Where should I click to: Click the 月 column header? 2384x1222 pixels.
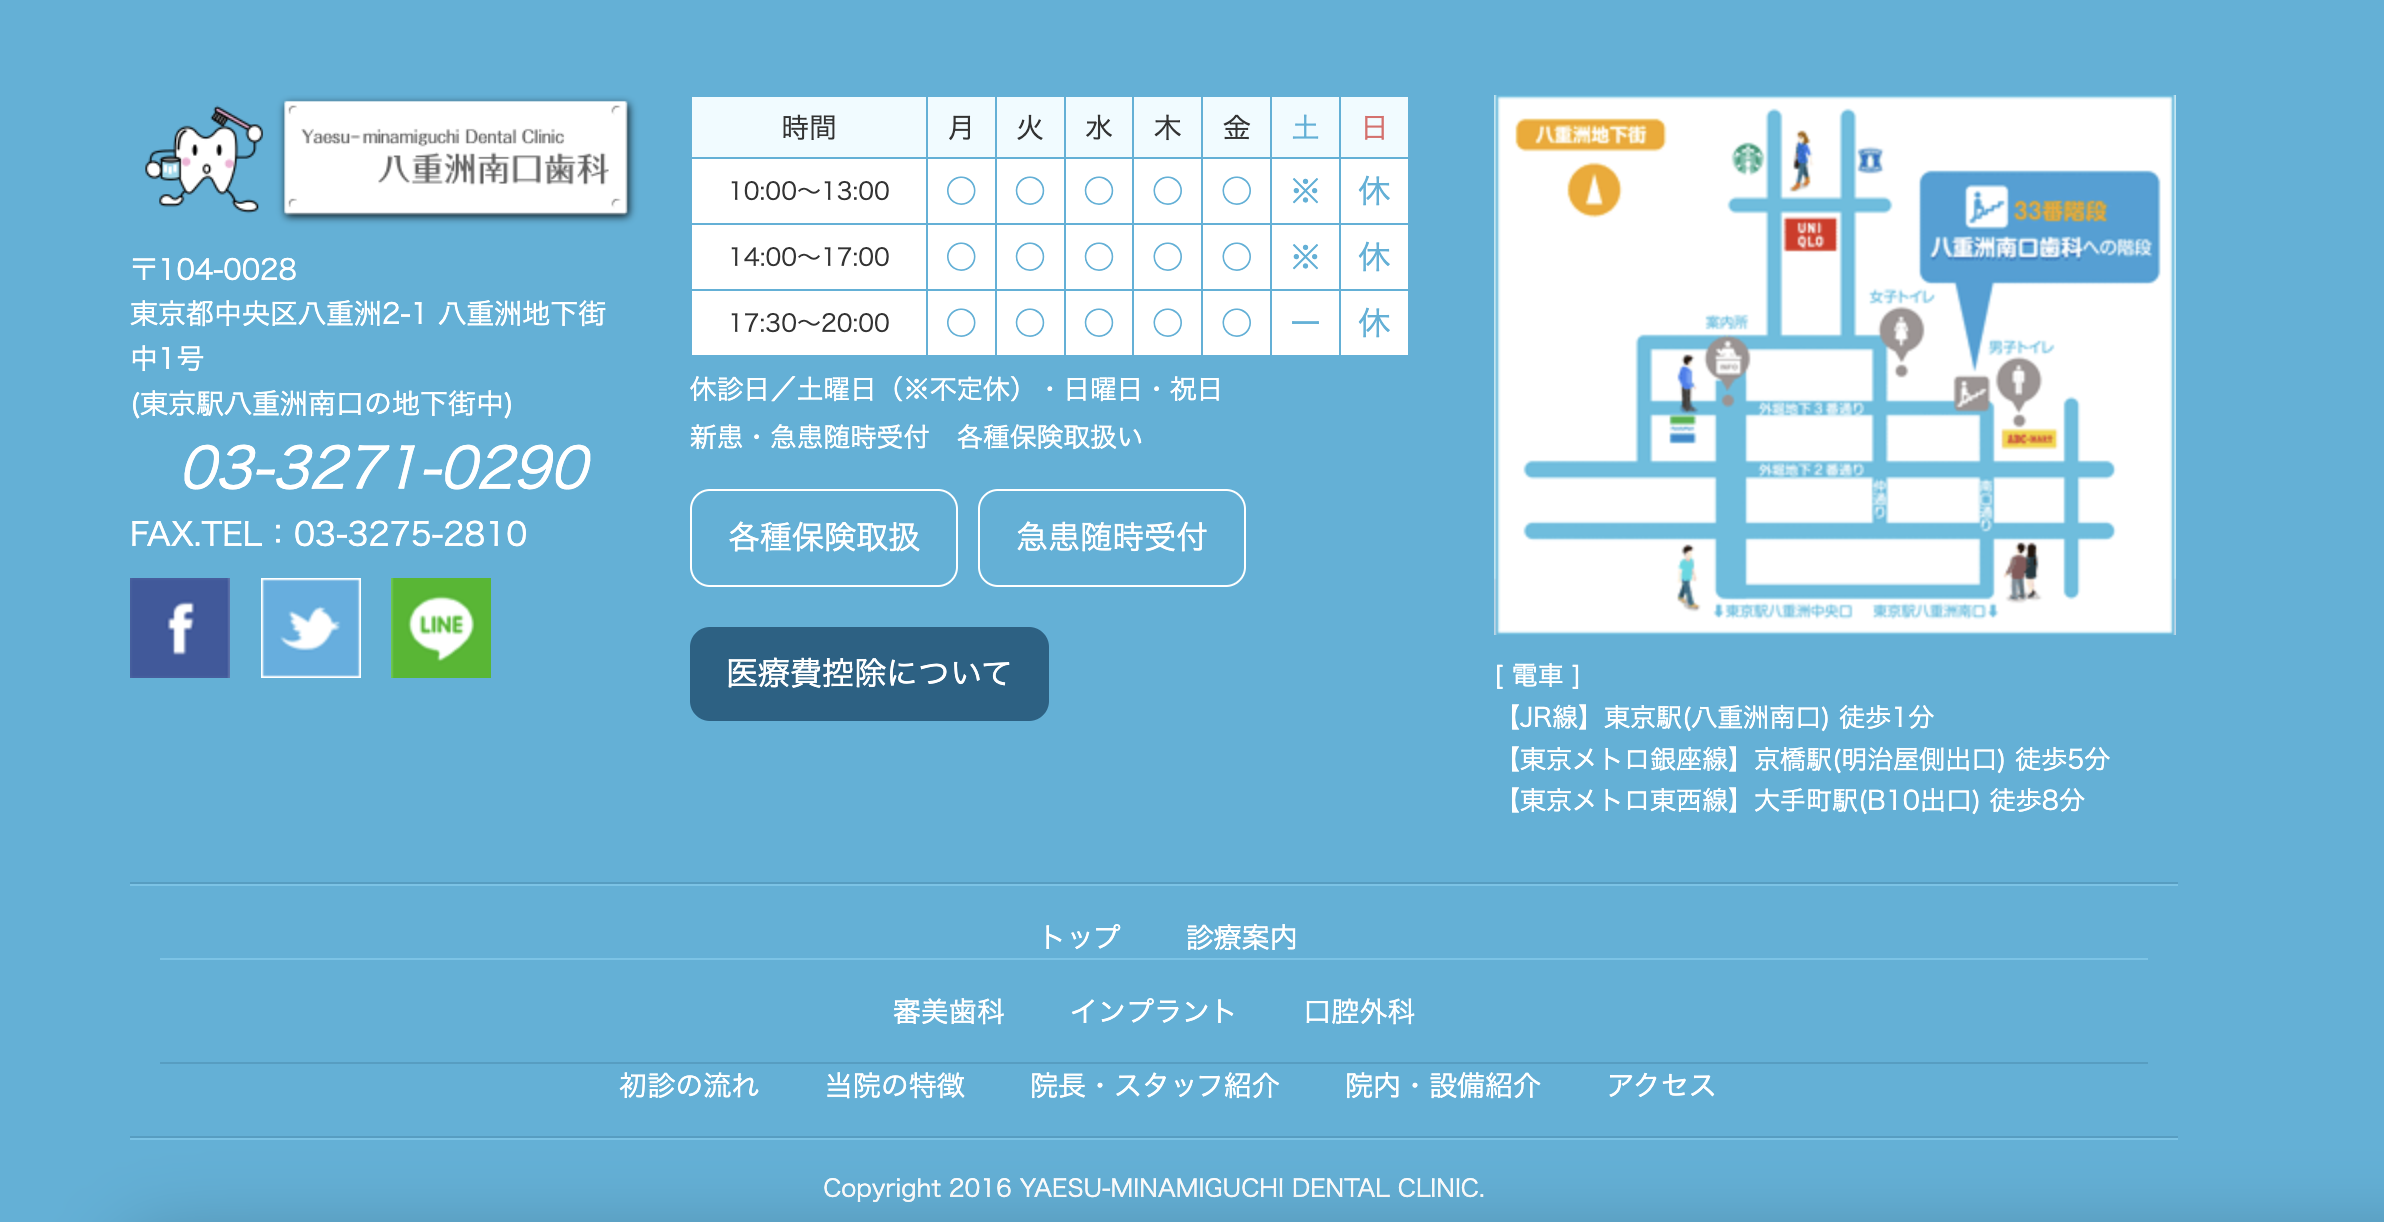pyautogui.click(x=961, y=128)
